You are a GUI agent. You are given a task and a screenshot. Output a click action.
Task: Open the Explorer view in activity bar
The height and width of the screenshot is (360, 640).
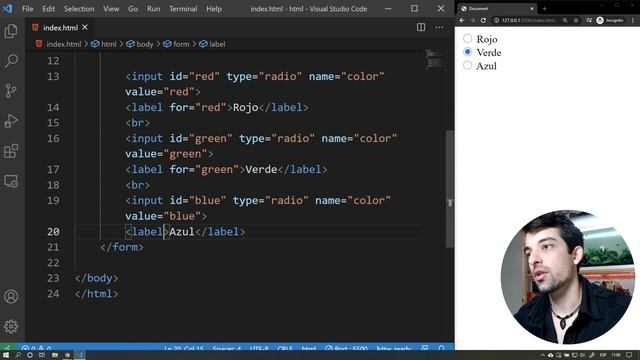11,31
